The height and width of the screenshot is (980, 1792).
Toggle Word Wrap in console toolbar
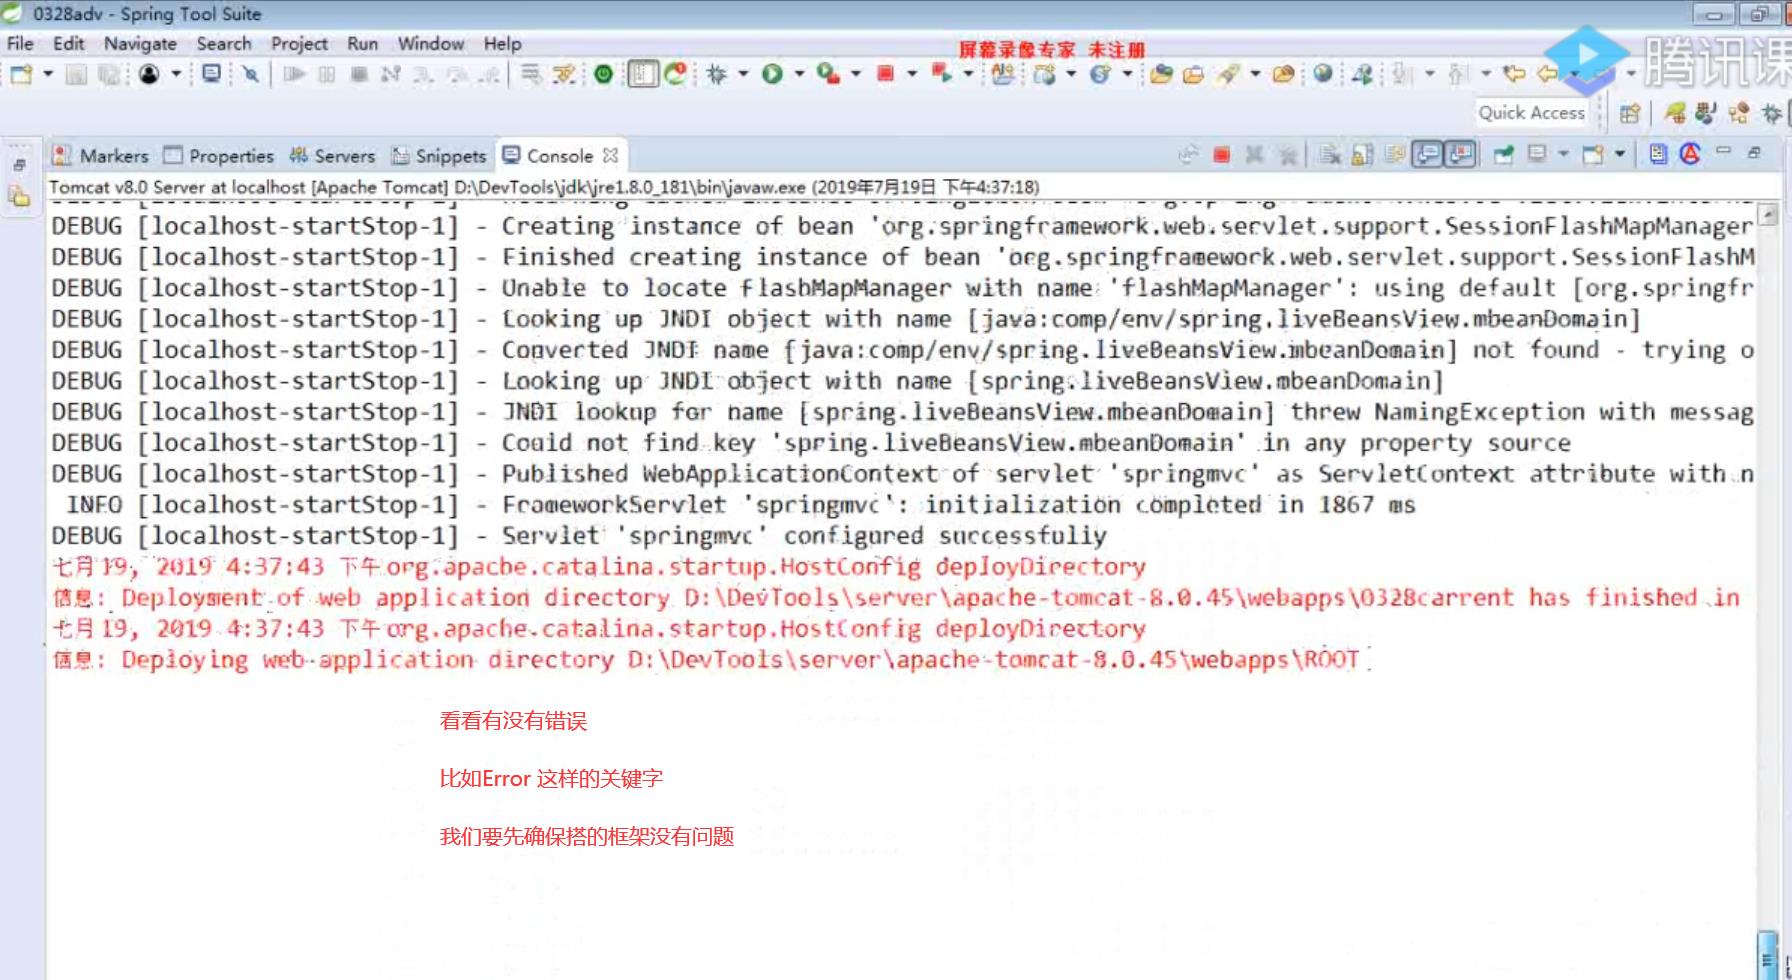[1394, 154]
